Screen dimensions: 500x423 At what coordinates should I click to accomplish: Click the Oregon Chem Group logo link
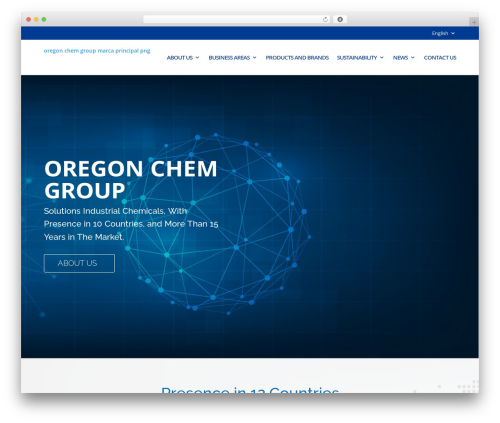click(x=97, y=51)
